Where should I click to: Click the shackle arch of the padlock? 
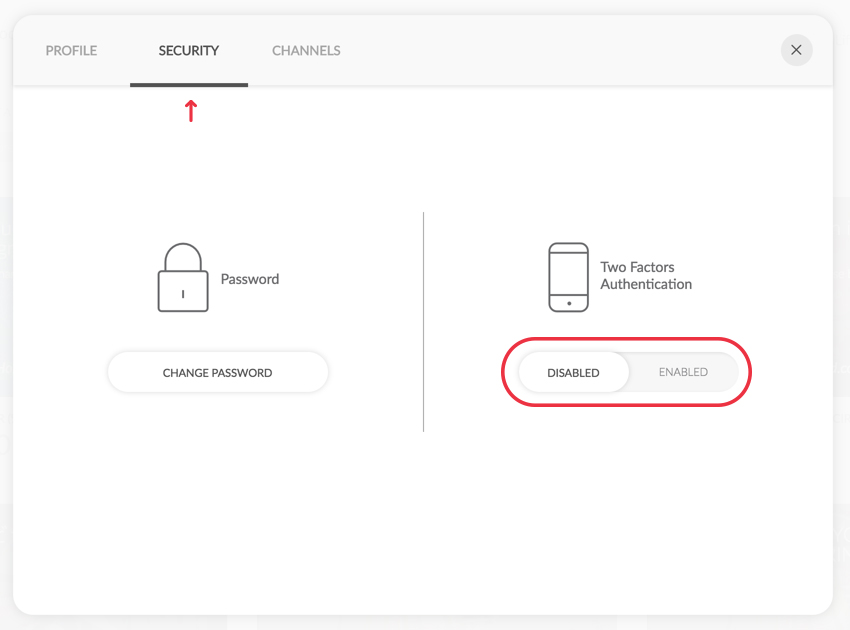(x=183, y=257)
